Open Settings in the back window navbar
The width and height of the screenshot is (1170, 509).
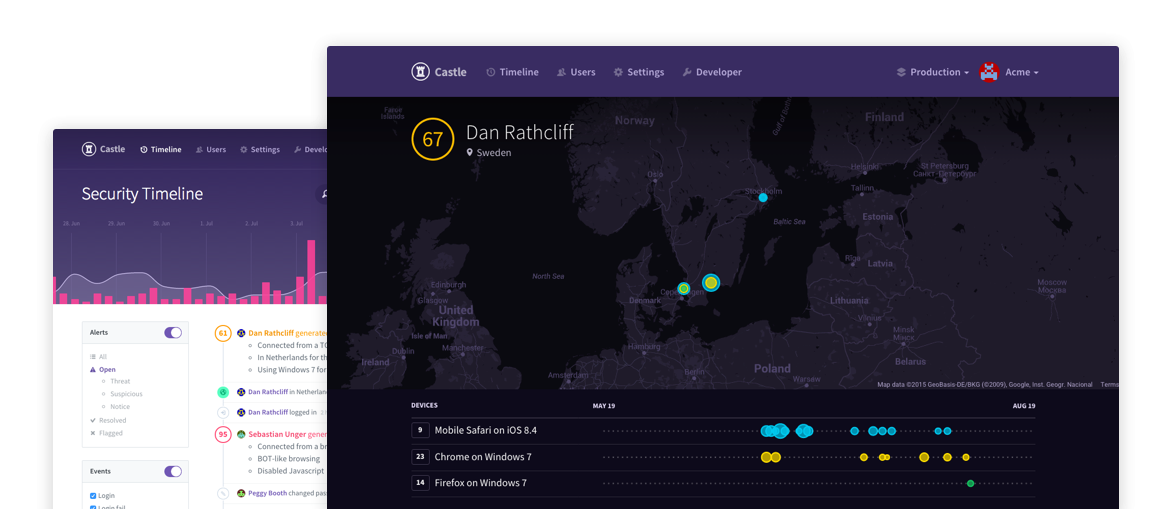260,149
